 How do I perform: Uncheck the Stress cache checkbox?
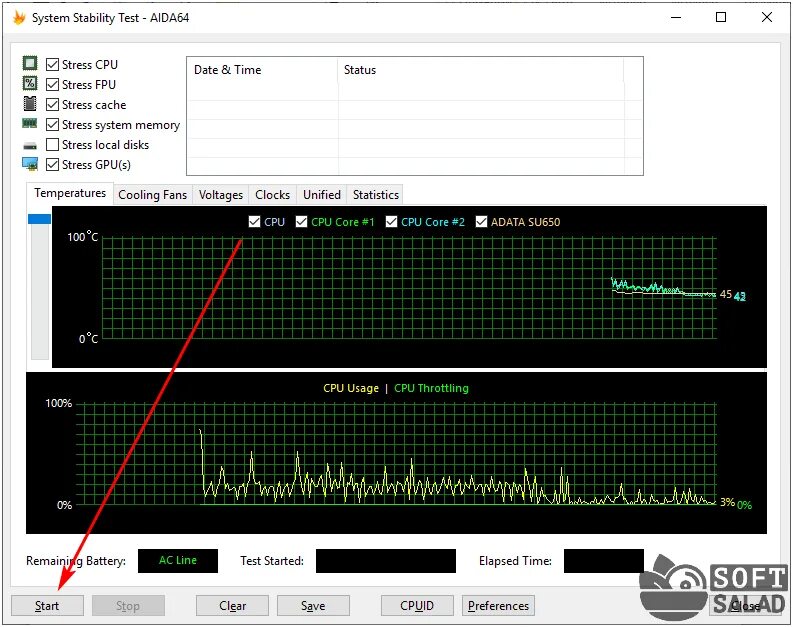tap(52, 105)
